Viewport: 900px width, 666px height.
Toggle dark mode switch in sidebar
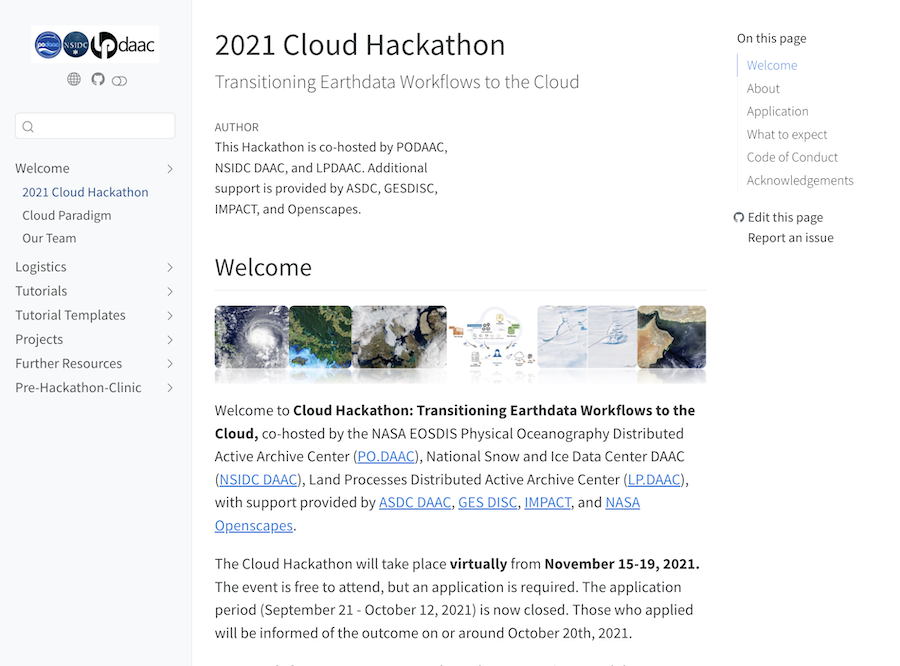(120, 80)
